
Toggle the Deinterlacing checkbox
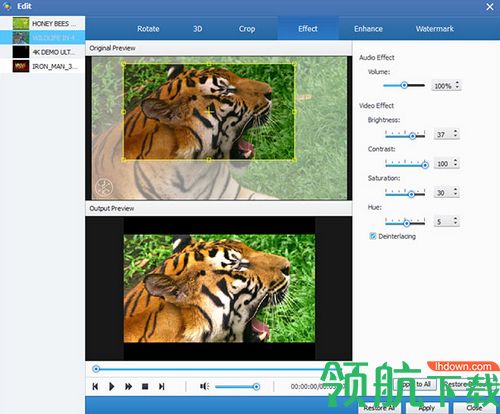tap(373, 236)
